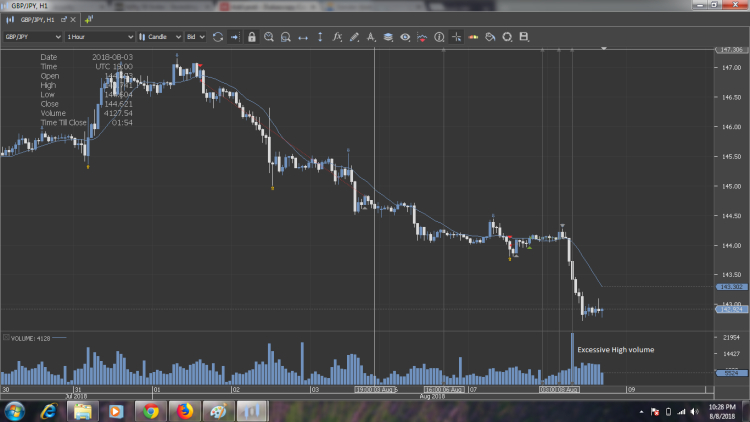The height and width of the screenshot is (422, 750).
Task: Click the red-yellow price marker icon
Action: [x=474, y=37]
